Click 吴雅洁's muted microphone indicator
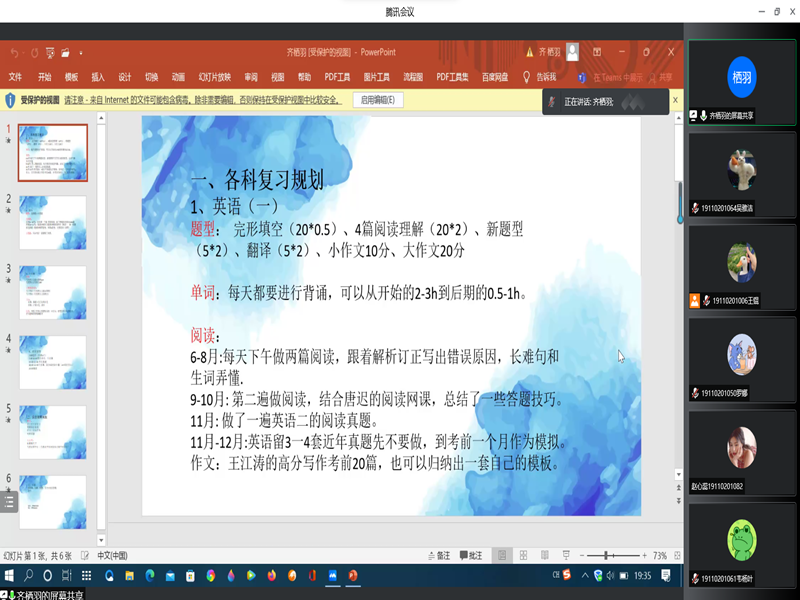This screenshot has height=600, width=800. (x=695, y=207)
